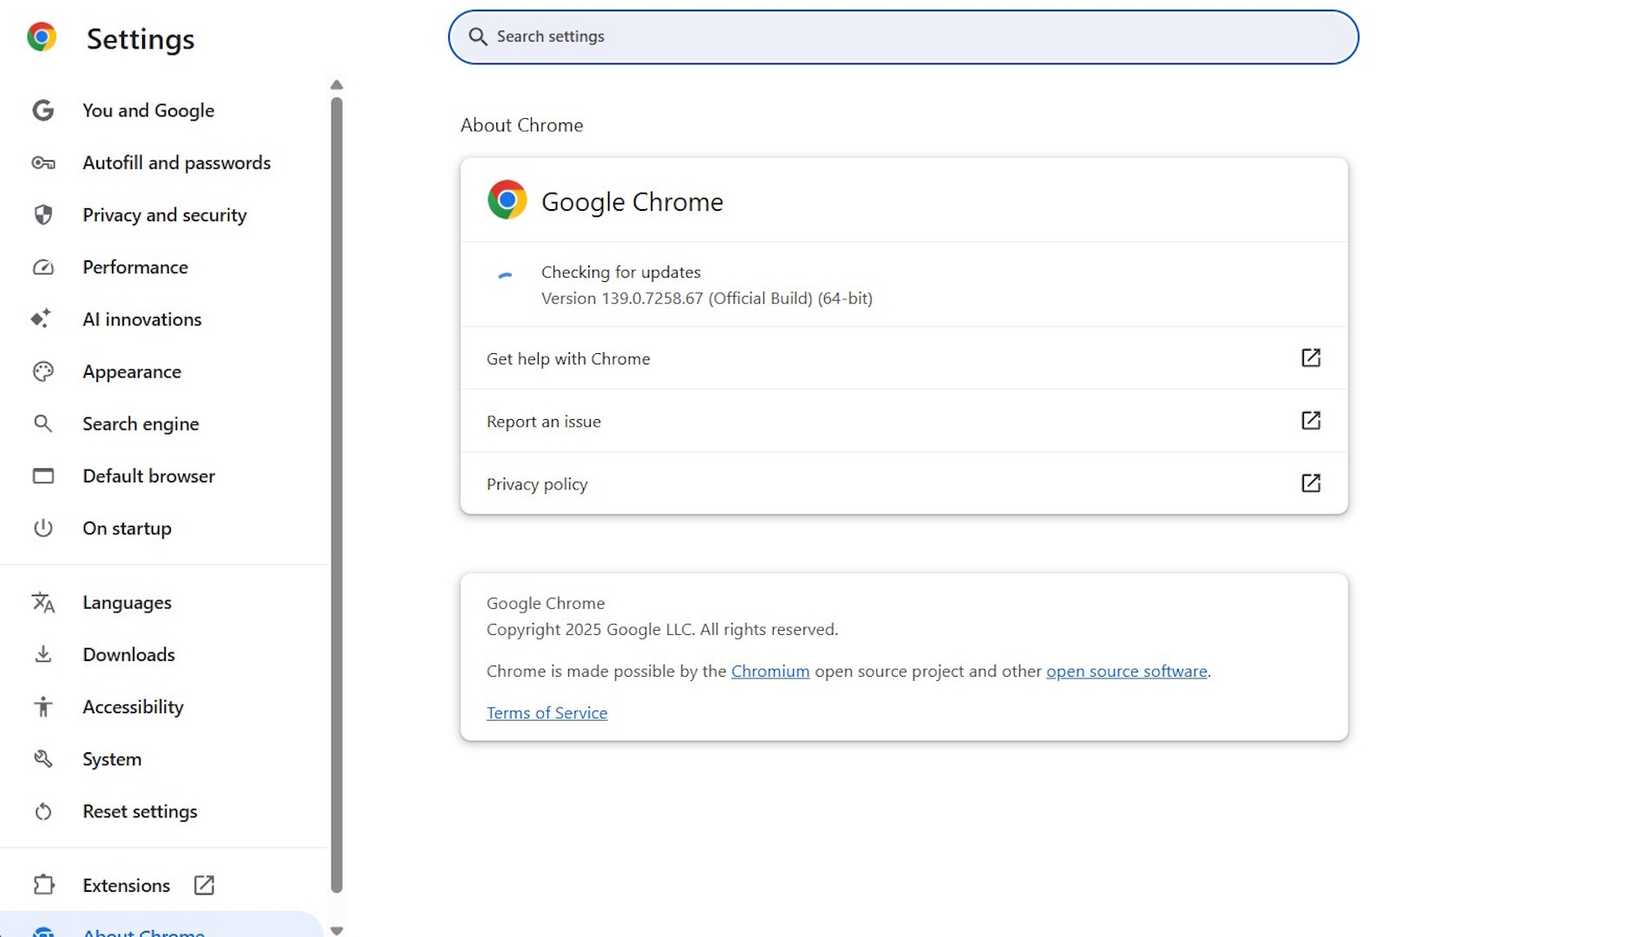1650x937 pixels.
Task: Click the Privacy and security shield icon
Action: click(43, 215)
